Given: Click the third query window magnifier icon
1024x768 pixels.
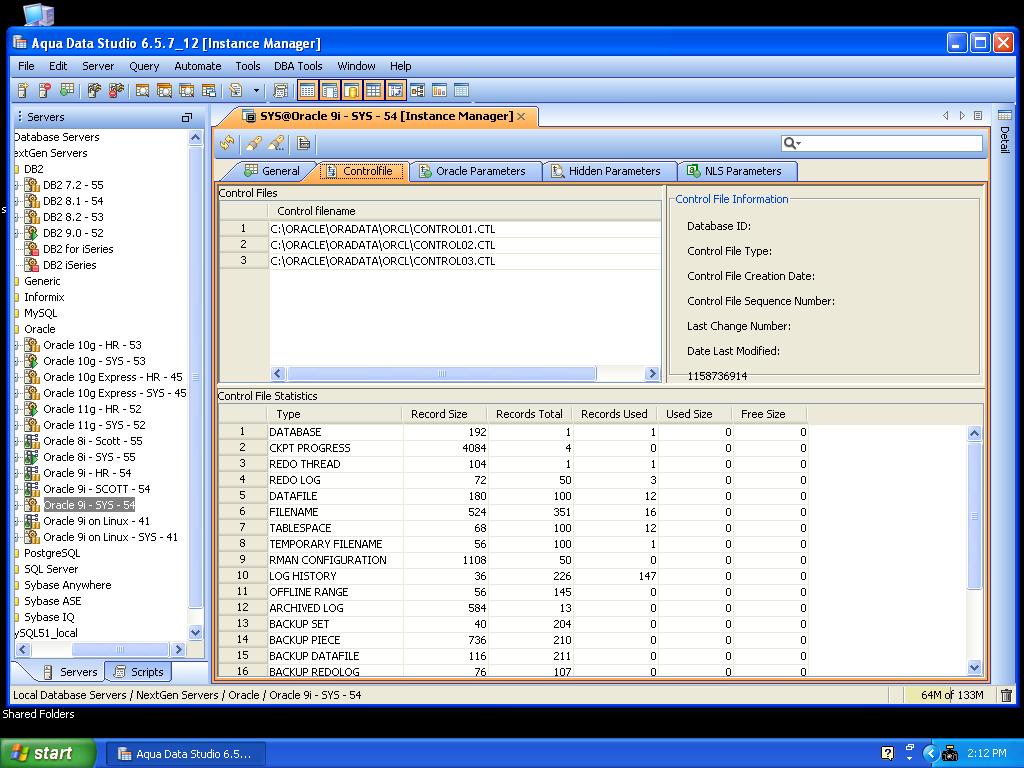Looking at the screenshot, I should pyautogui.click(x=186, y=90).
